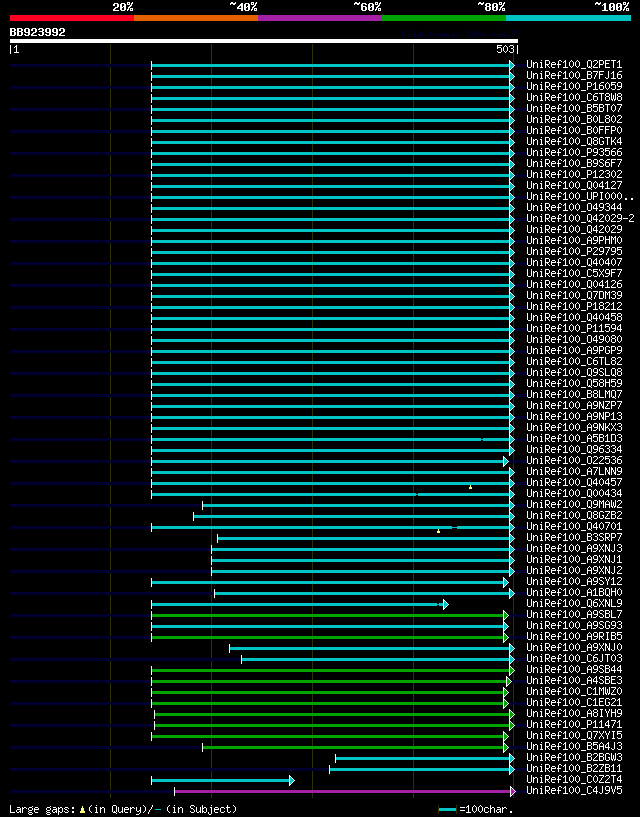Click label UniRef100_B9S6F7

574,164
